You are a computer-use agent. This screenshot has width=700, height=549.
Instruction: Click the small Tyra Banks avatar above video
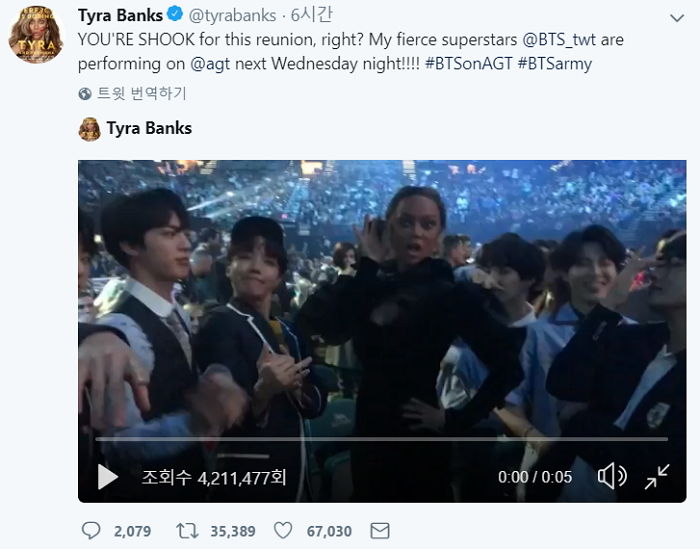(x=89, y=128)
